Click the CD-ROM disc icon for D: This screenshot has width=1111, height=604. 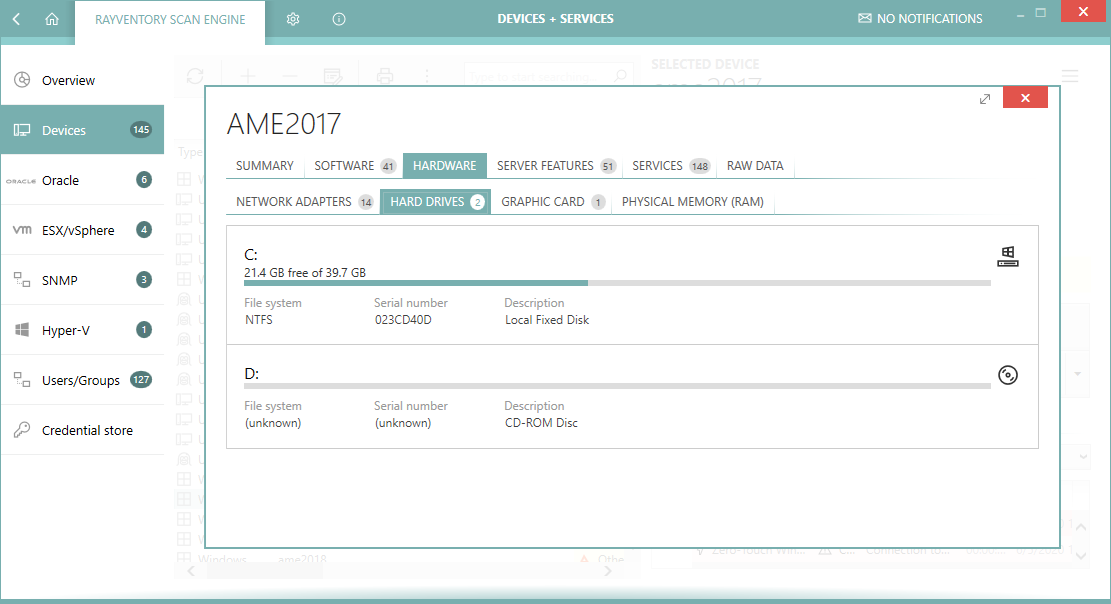(1008, 376)
